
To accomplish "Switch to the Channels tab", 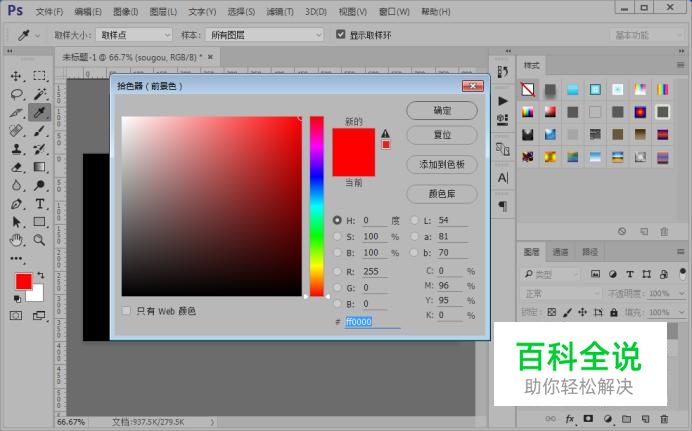I will point(560,252).
